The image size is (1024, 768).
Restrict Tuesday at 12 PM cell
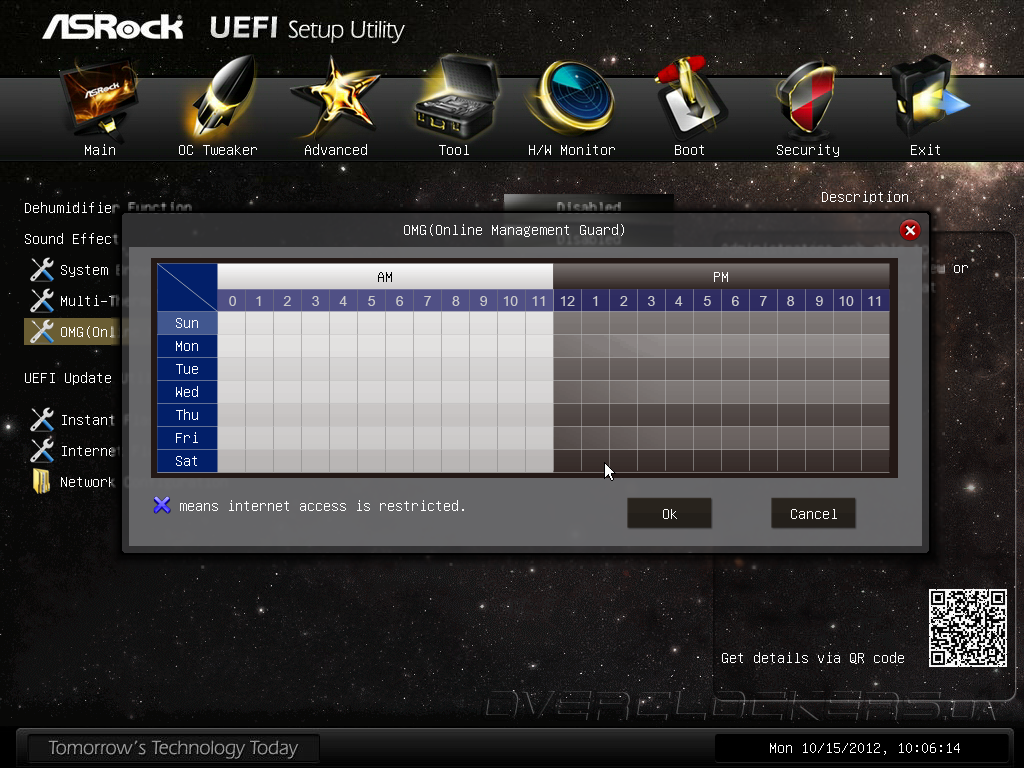coord(568,369)
